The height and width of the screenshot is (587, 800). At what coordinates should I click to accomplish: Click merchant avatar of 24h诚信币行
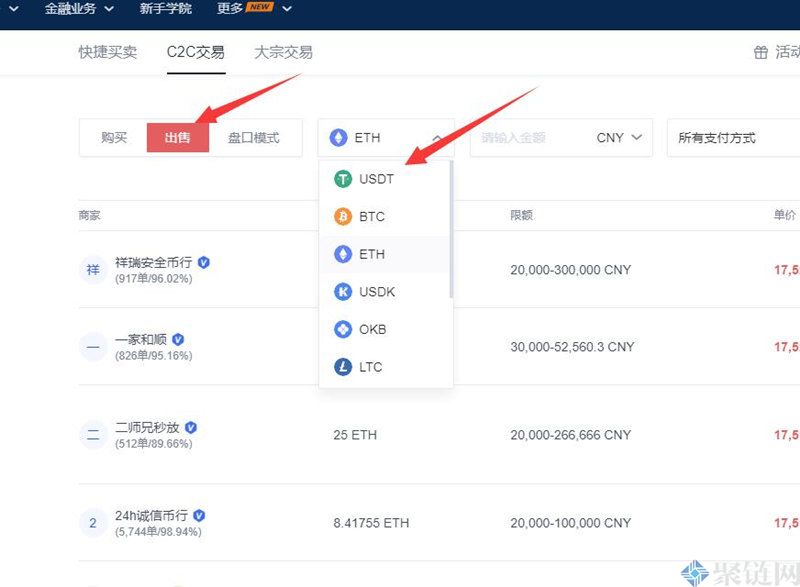point(93,523)
